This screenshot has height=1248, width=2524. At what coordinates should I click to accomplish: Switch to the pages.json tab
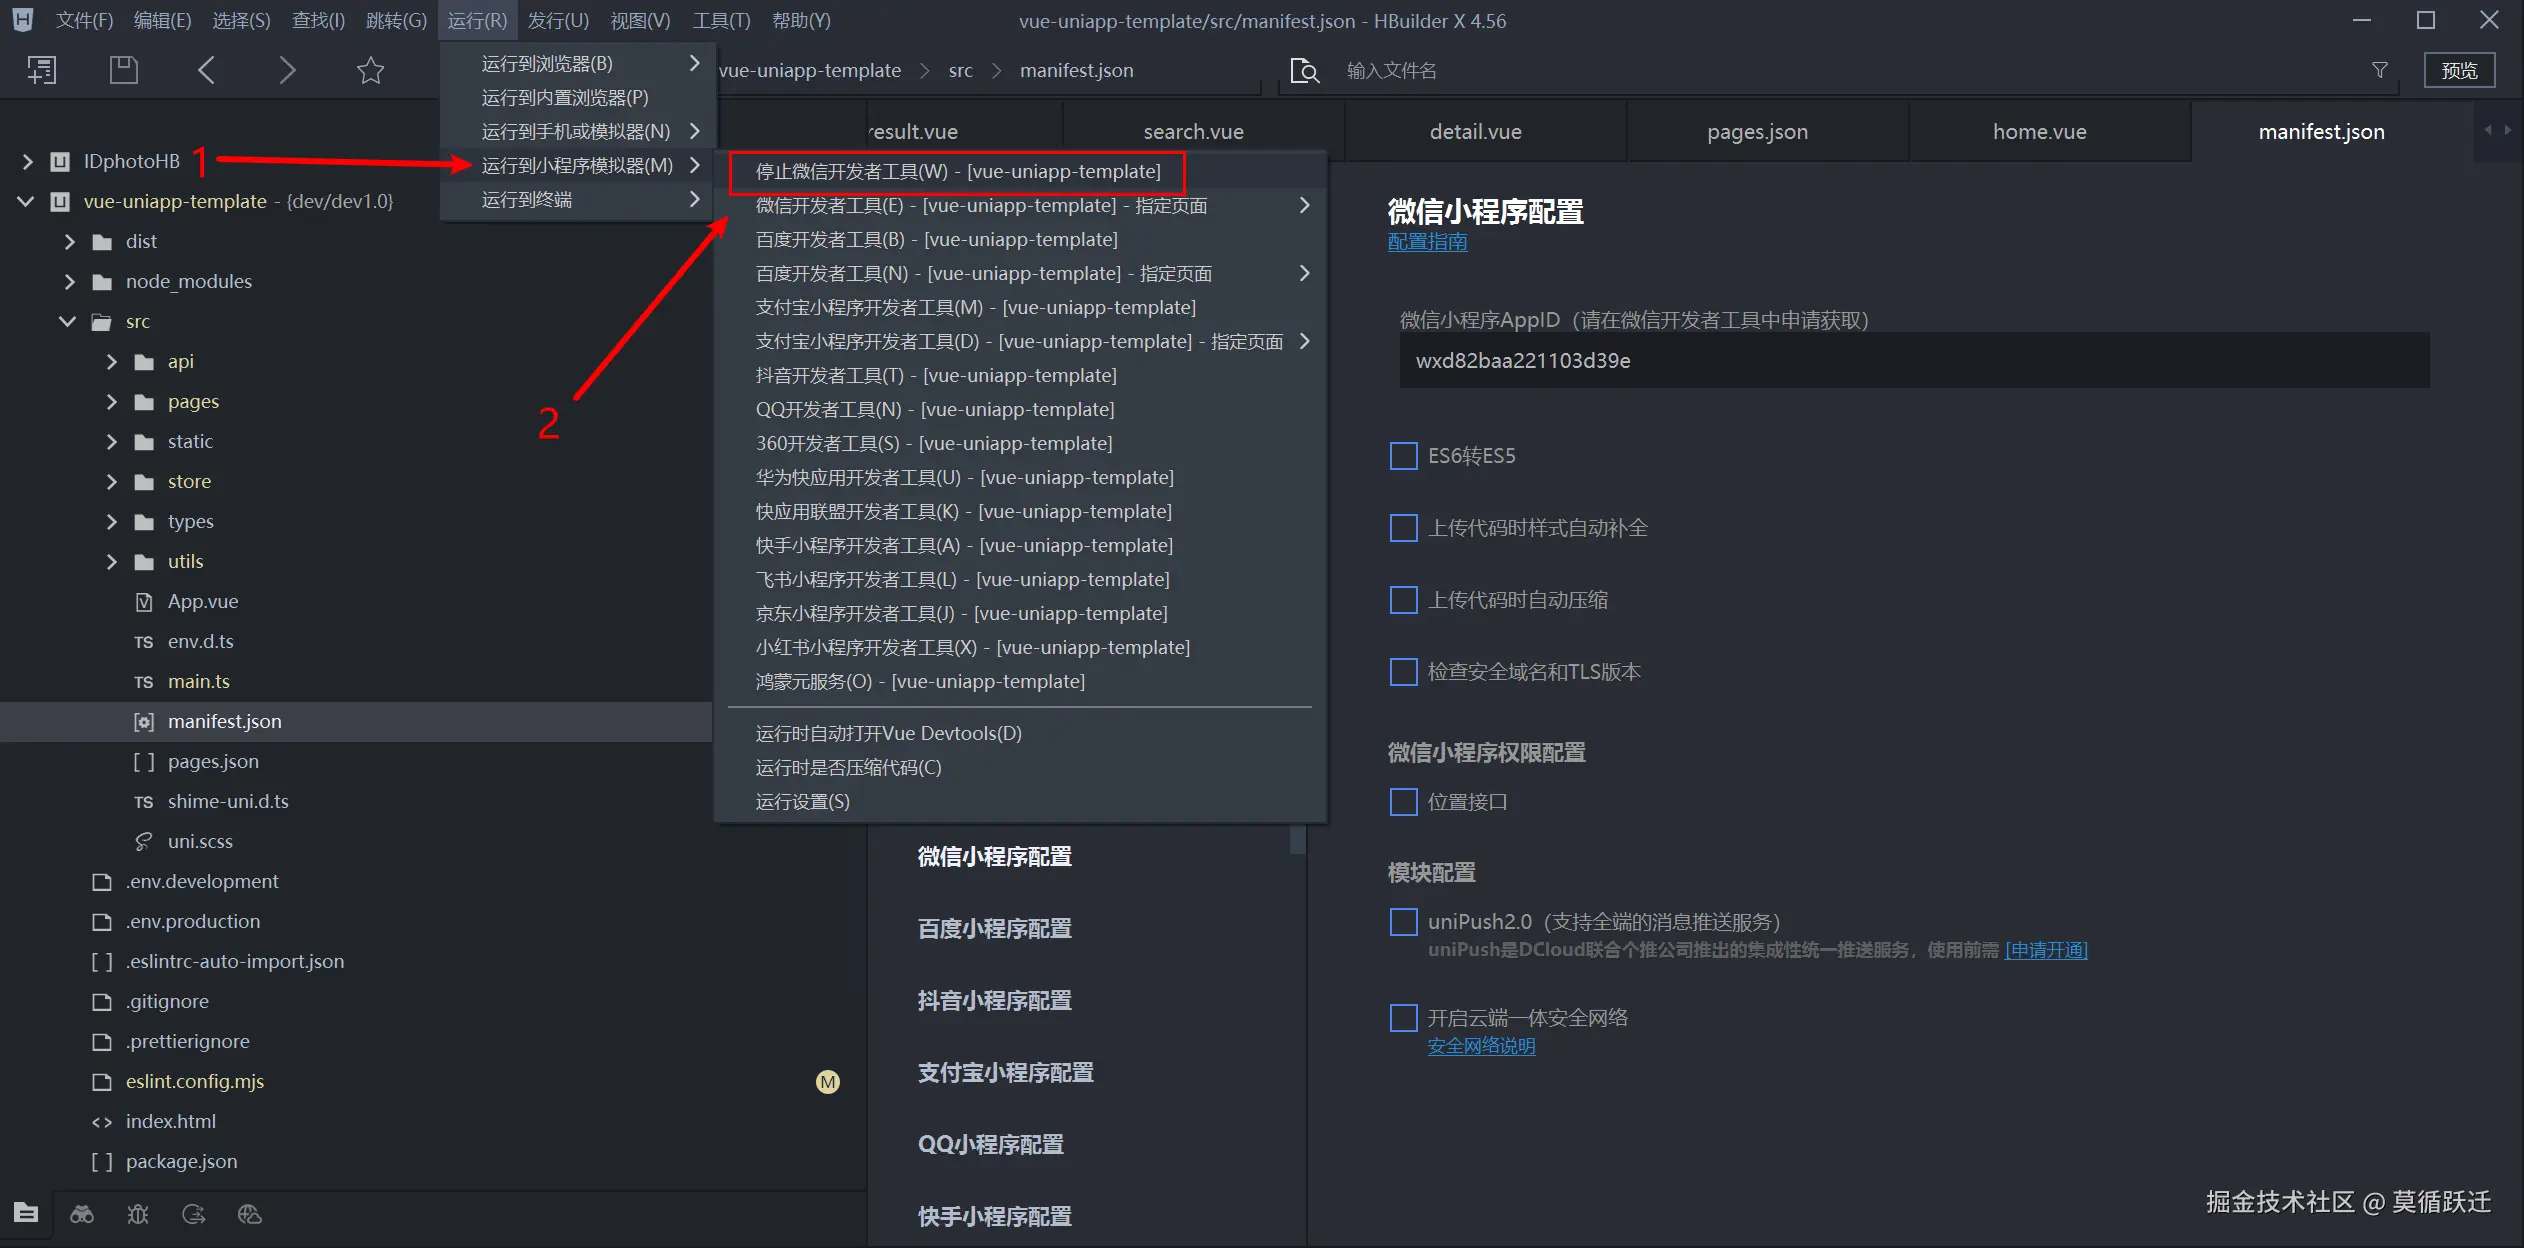[1757, 132]
